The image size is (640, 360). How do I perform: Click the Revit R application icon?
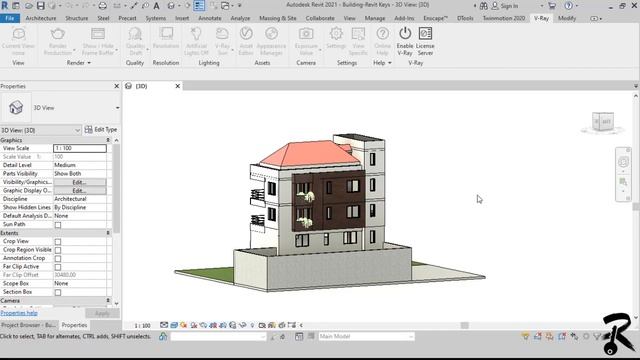[x=5, y=6]
